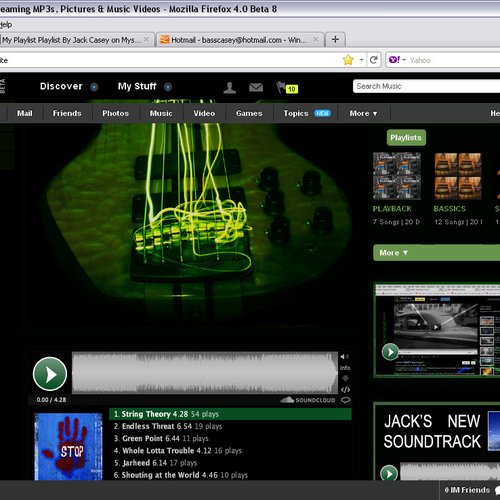Click the profile person icon
This screenshot has height=500, width=500.
tap(230, 87)
